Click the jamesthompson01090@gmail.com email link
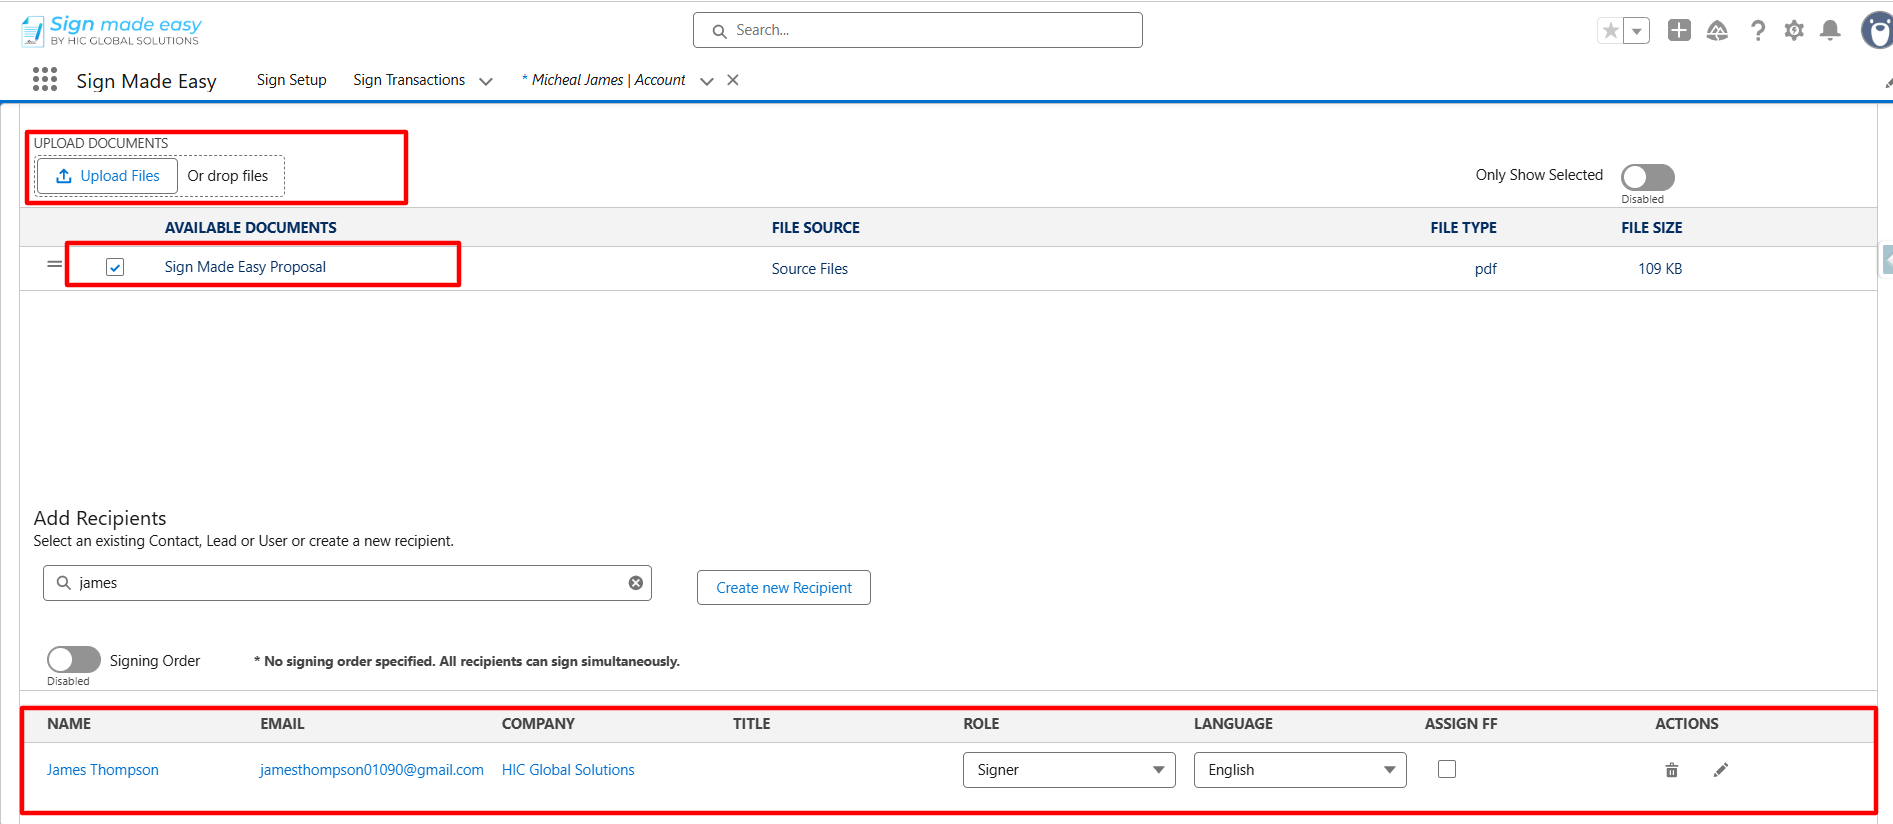Viewport: 1893px width, 824px height. click(x=371, y=770)
